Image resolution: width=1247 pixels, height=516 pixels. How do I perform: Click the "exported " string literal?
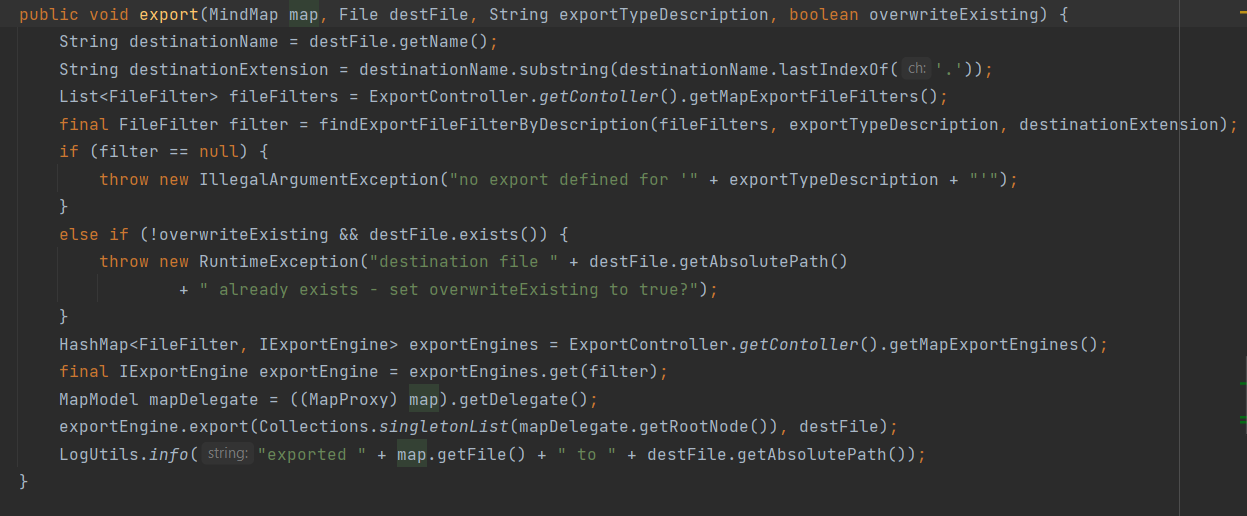coord(313,454)
